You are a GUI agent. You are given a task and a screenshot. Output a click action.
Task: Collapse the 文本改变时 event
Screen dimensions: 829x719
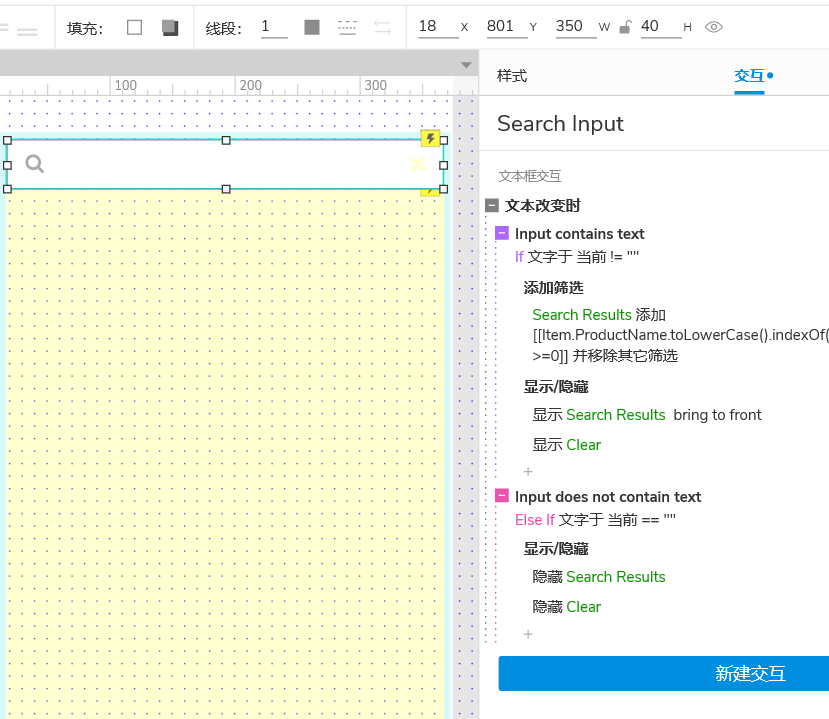(492, 206)
